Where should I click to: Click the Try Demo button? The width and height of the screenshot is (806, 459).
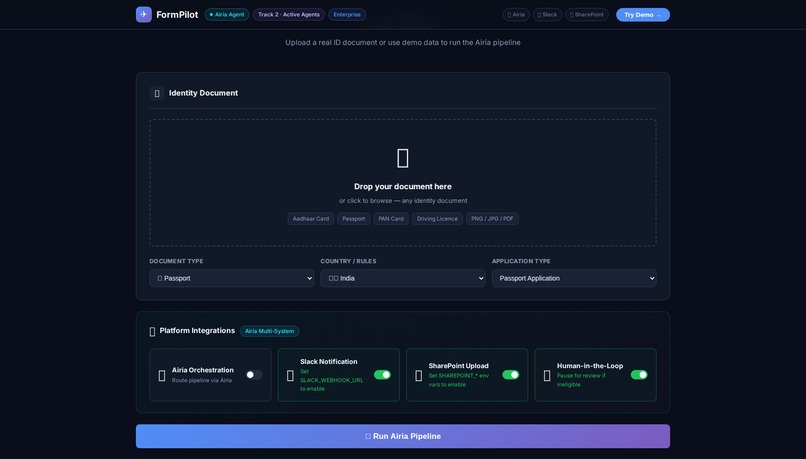[x=643, y=15]
